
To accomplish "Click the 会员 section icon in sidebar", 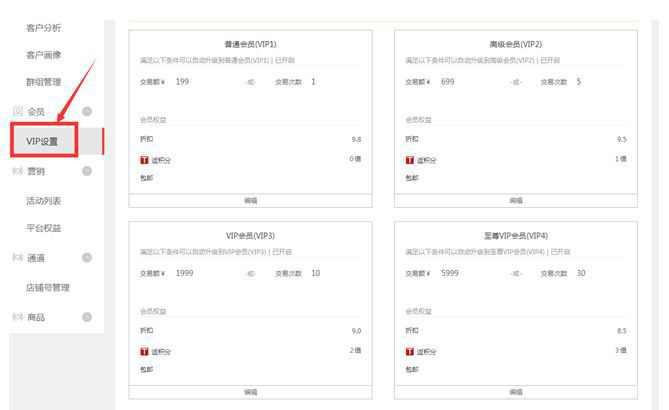I will (17, 111).
